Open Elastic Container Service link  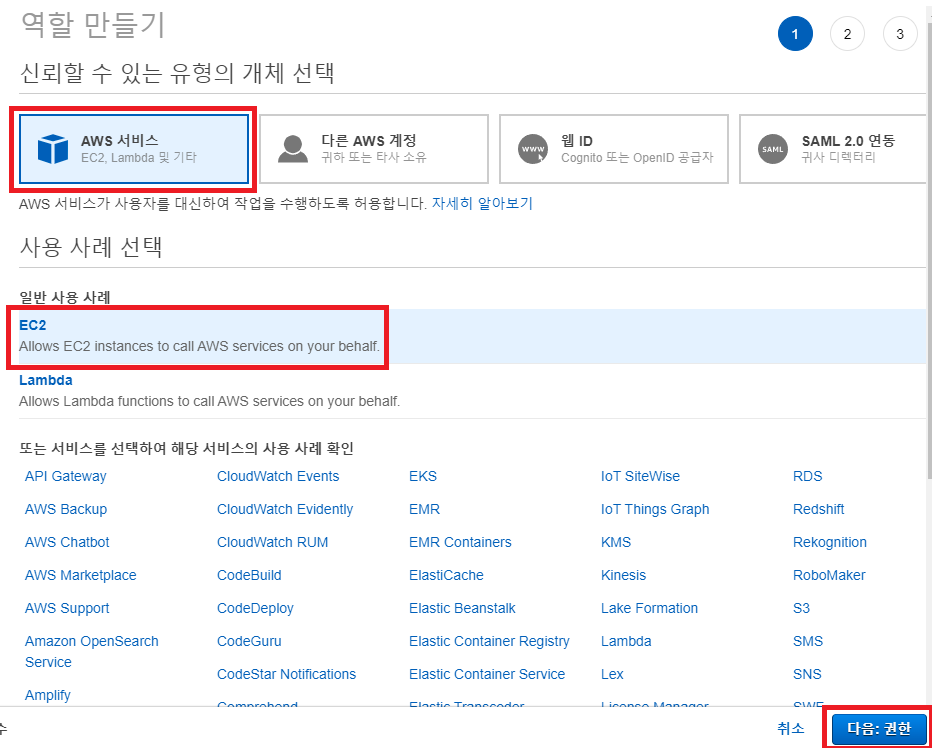click(x=487, y=674)
